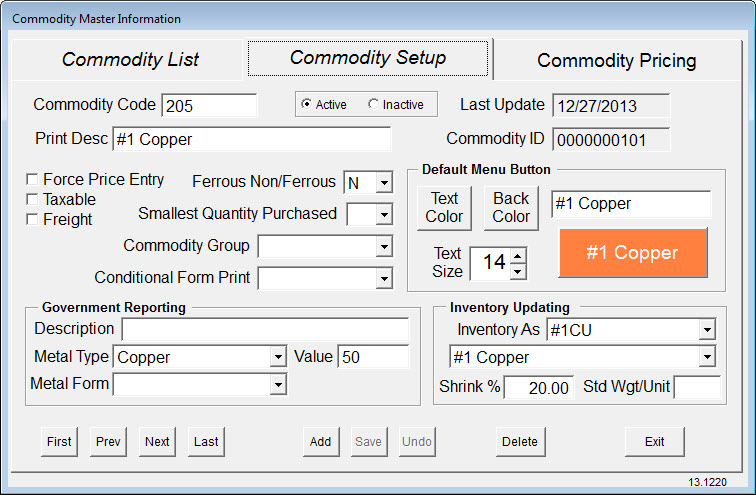Click Exit to close the form

coord(654,441)
